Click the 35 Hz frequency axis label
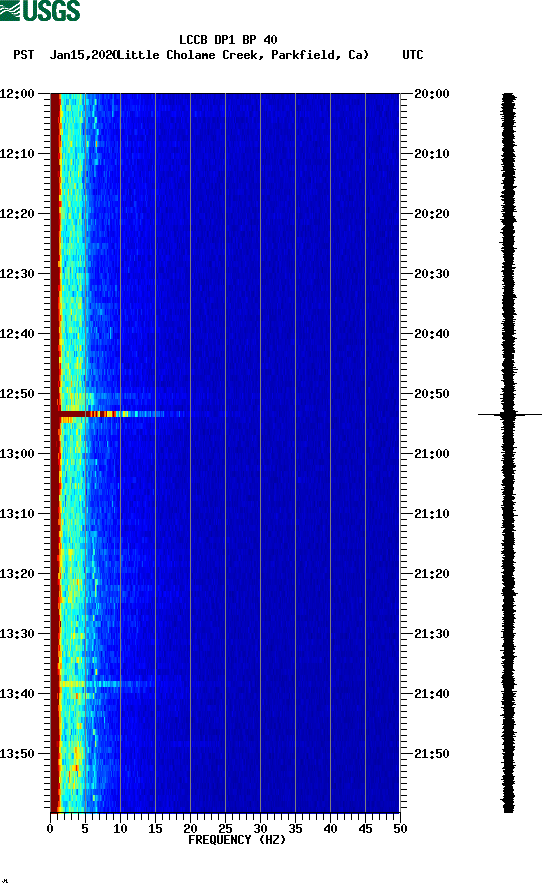 pos(295,829)
